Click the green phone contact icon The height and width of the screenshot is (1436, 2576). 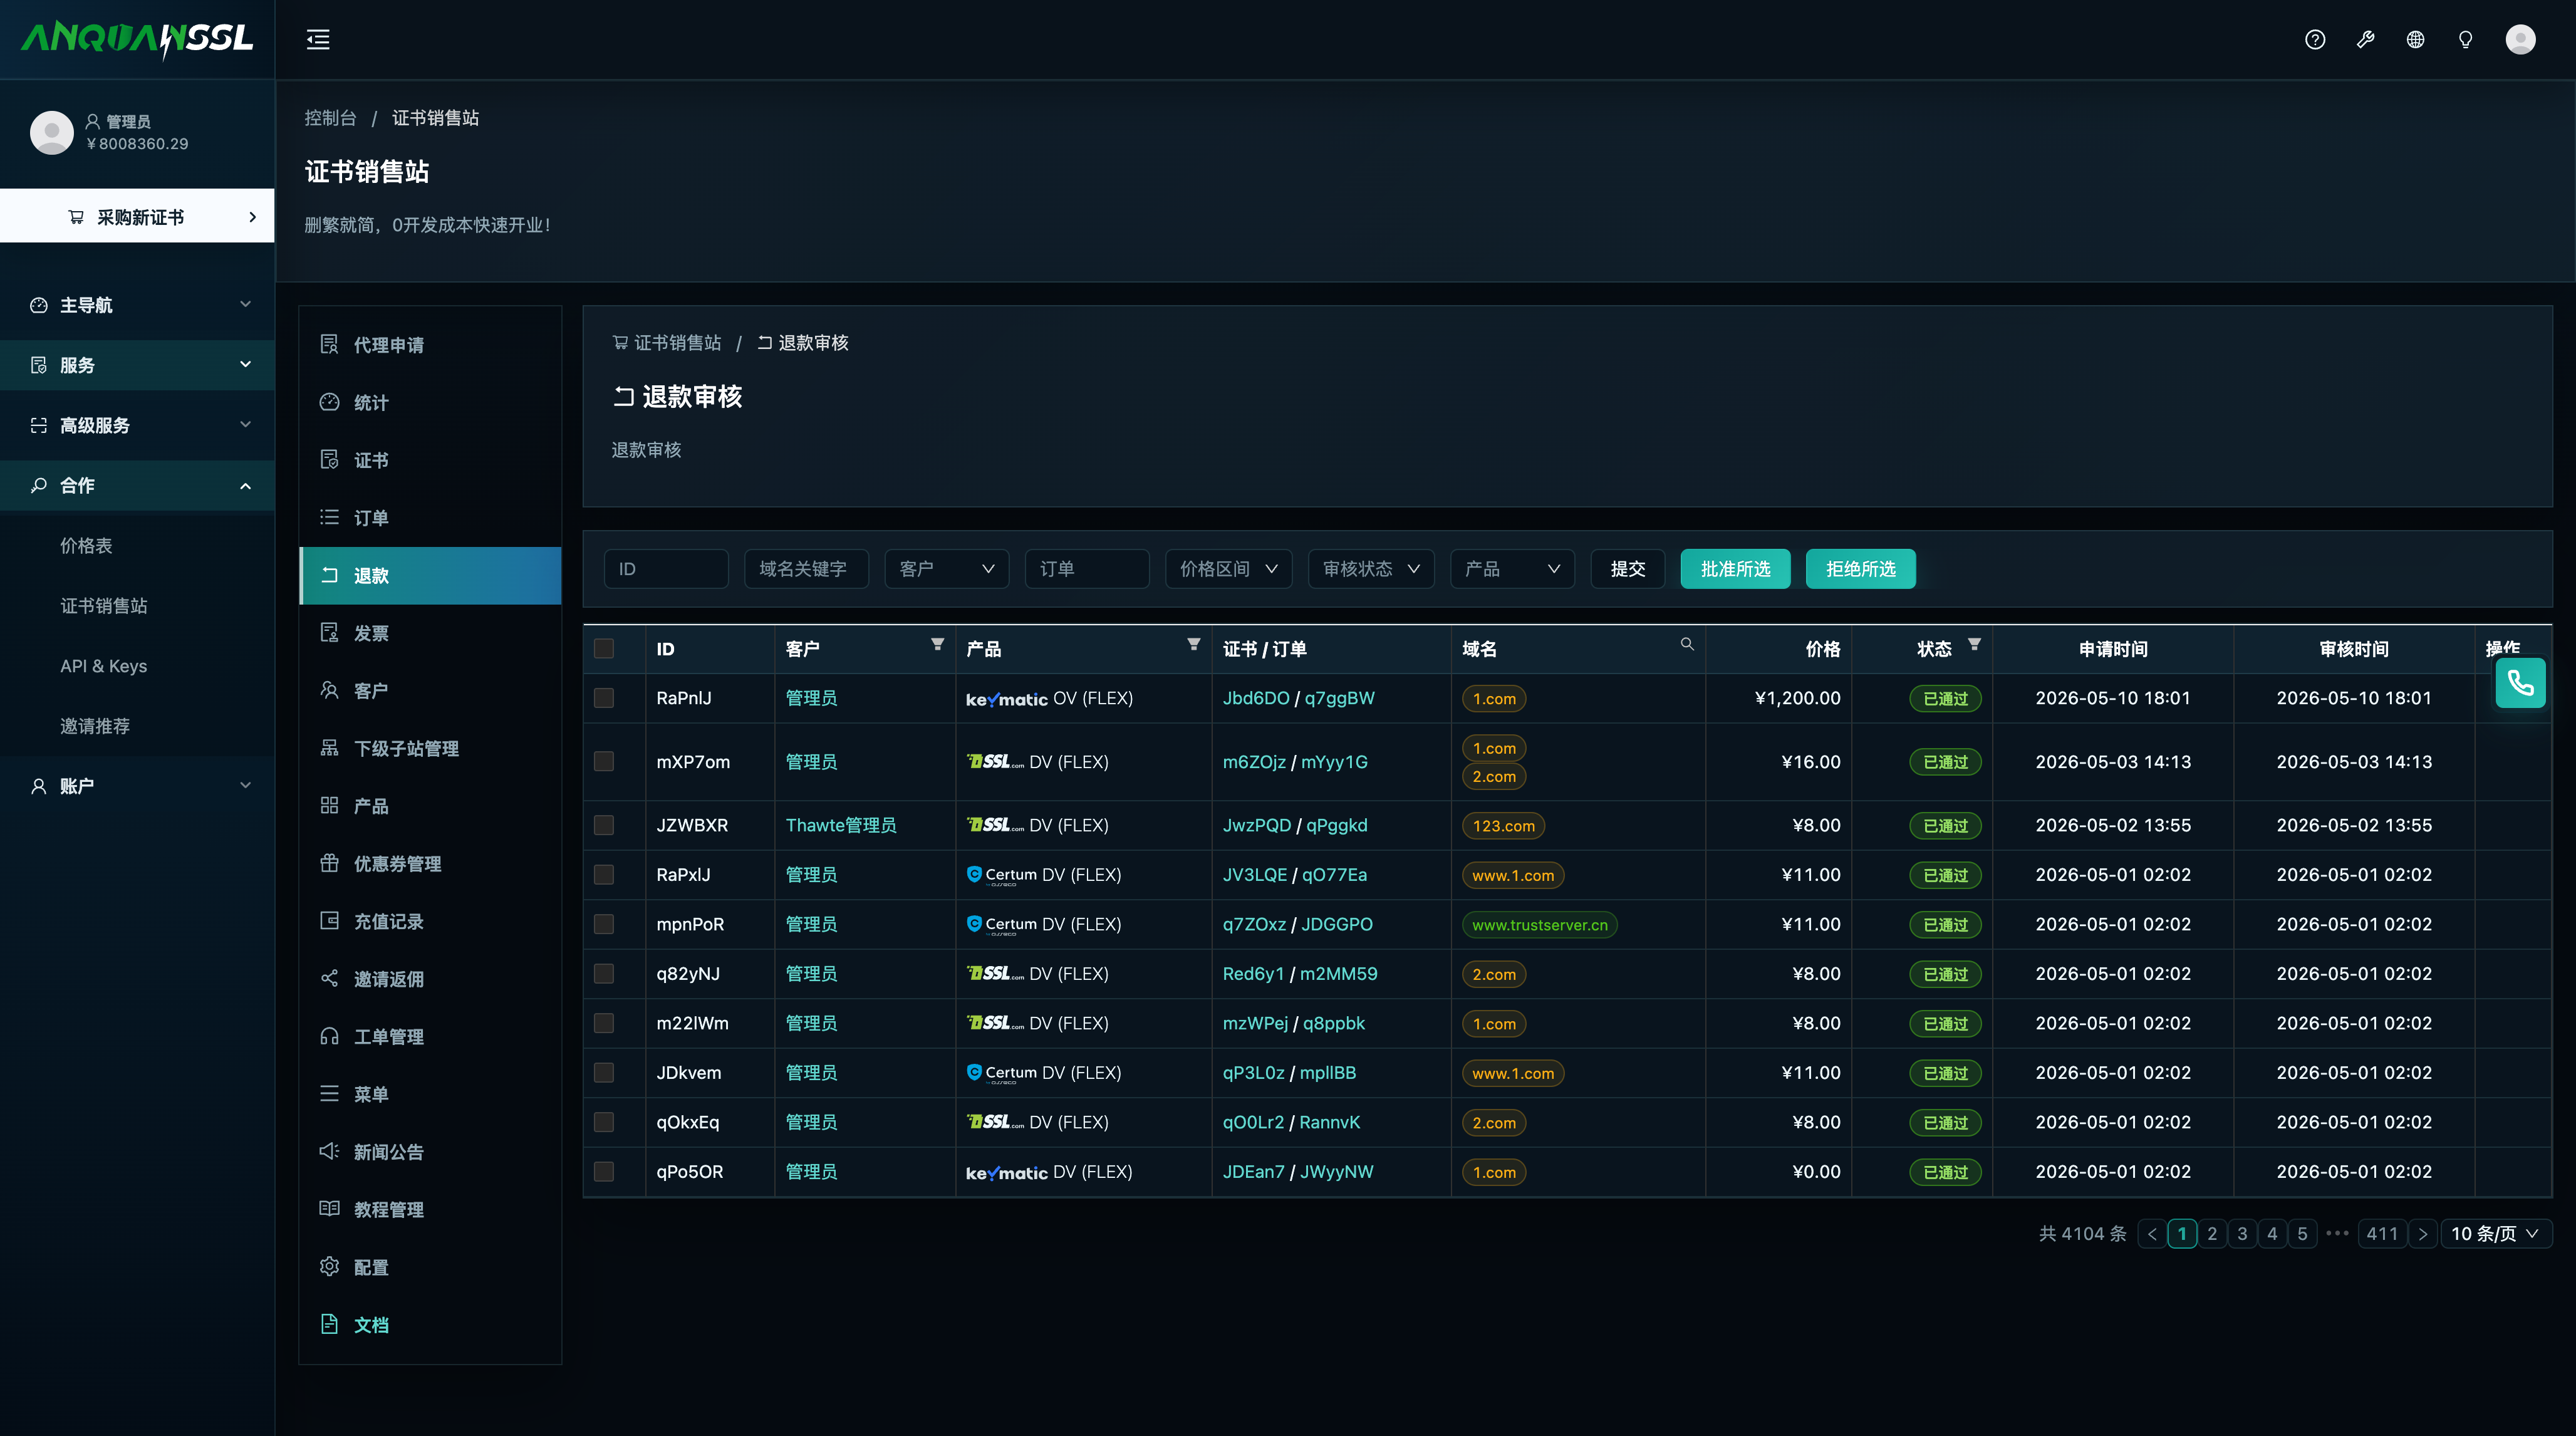(x=2520, y=684)
